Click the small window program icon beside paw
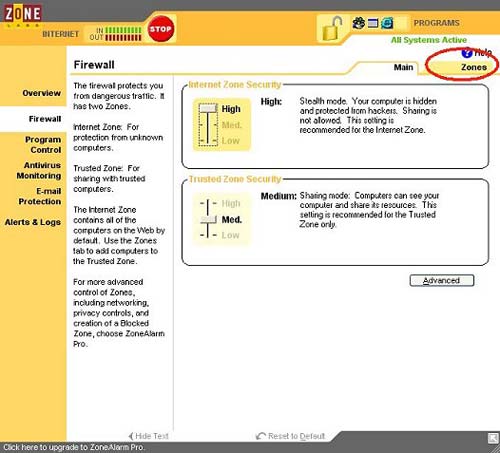Screen dimensions: 500x453 (x=373, y=23)
